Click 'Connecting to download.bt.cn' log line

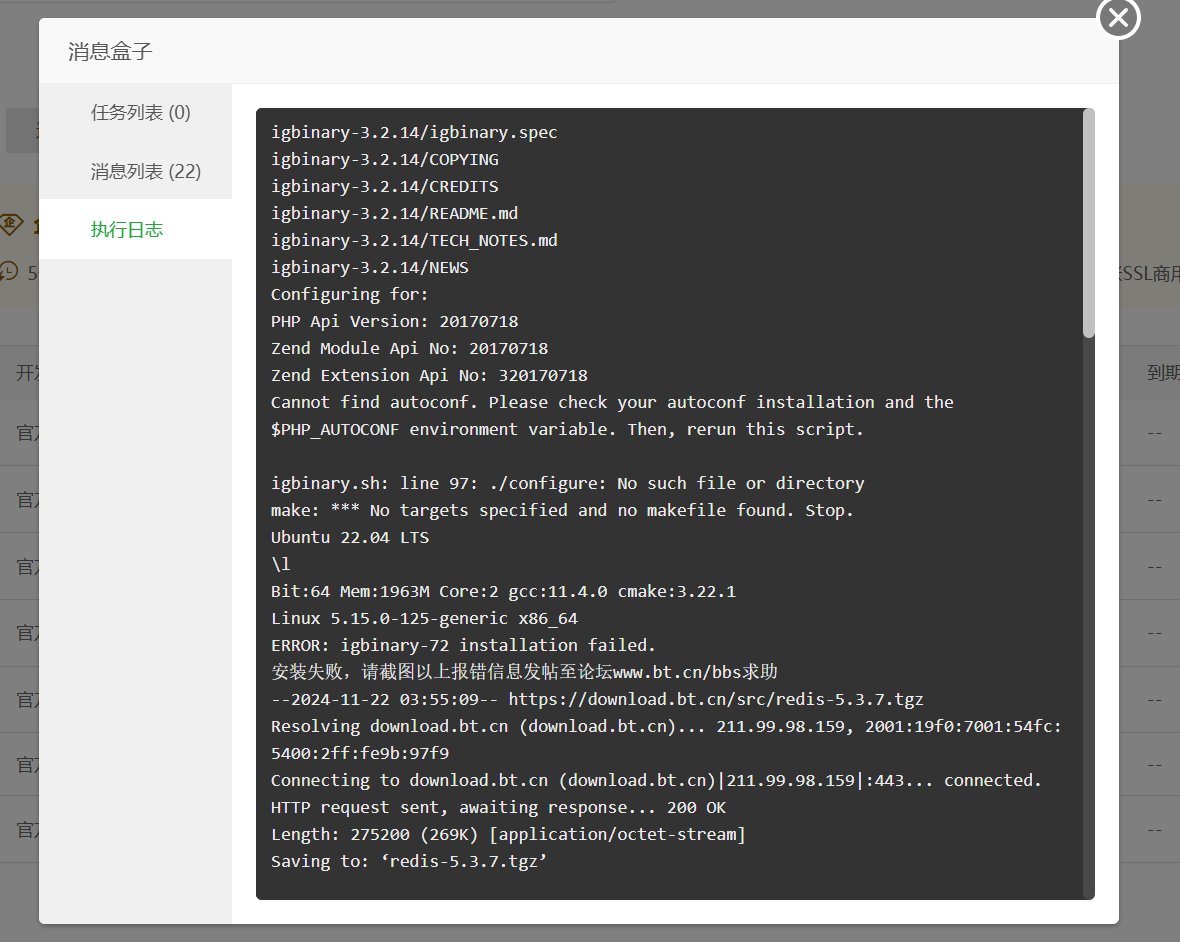(x=656, y=781)
